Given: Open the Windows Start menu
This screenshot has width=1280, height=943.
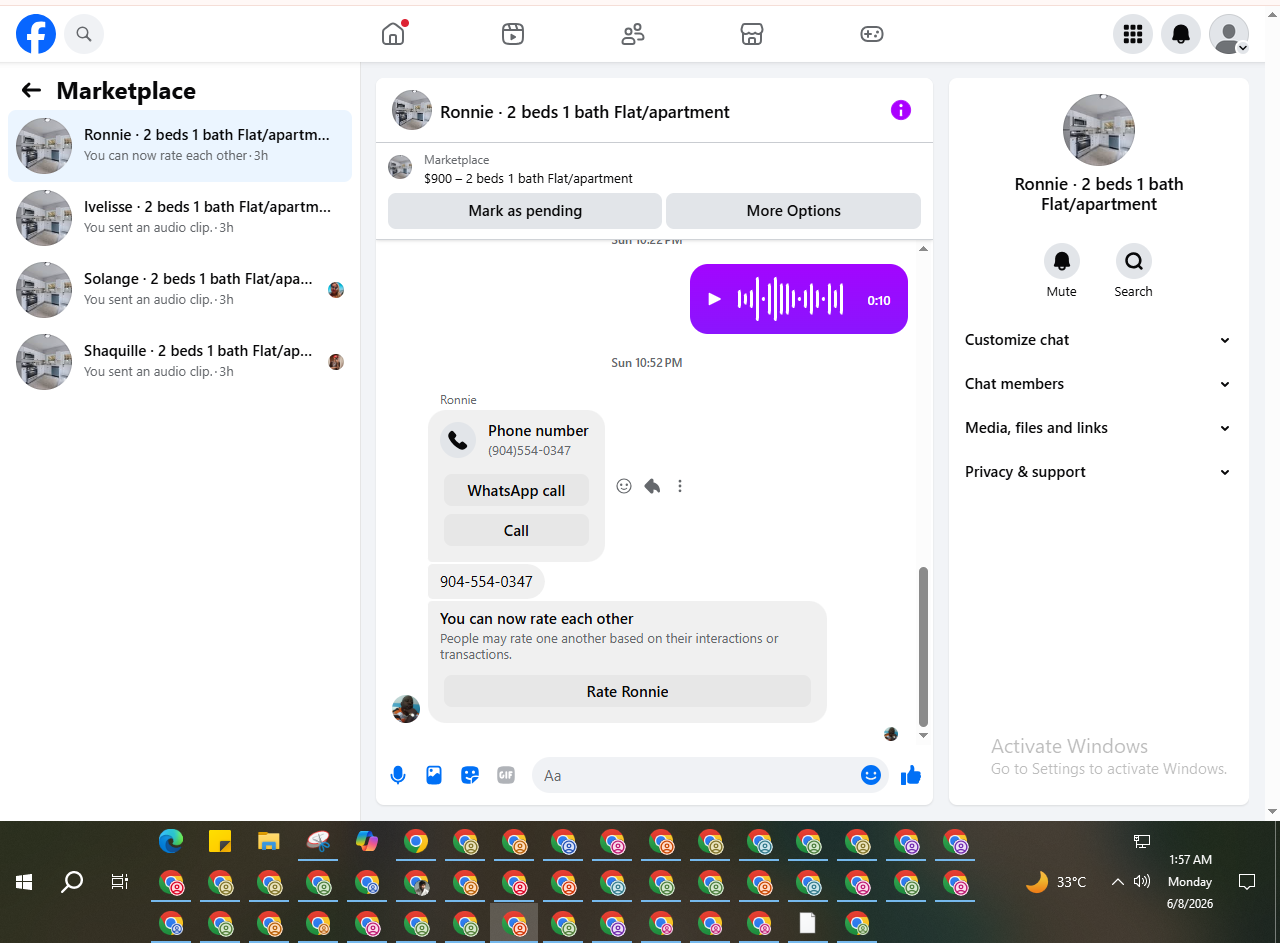Looking at the screenshot, I should pos(24,882).
